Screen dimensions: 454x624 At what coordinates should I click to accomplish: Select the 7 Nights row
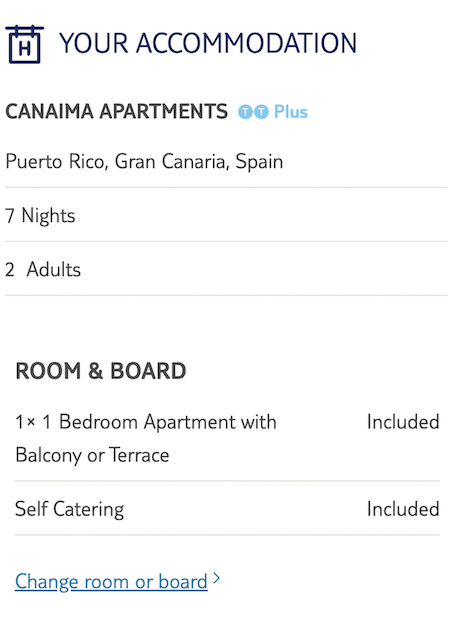226,215
